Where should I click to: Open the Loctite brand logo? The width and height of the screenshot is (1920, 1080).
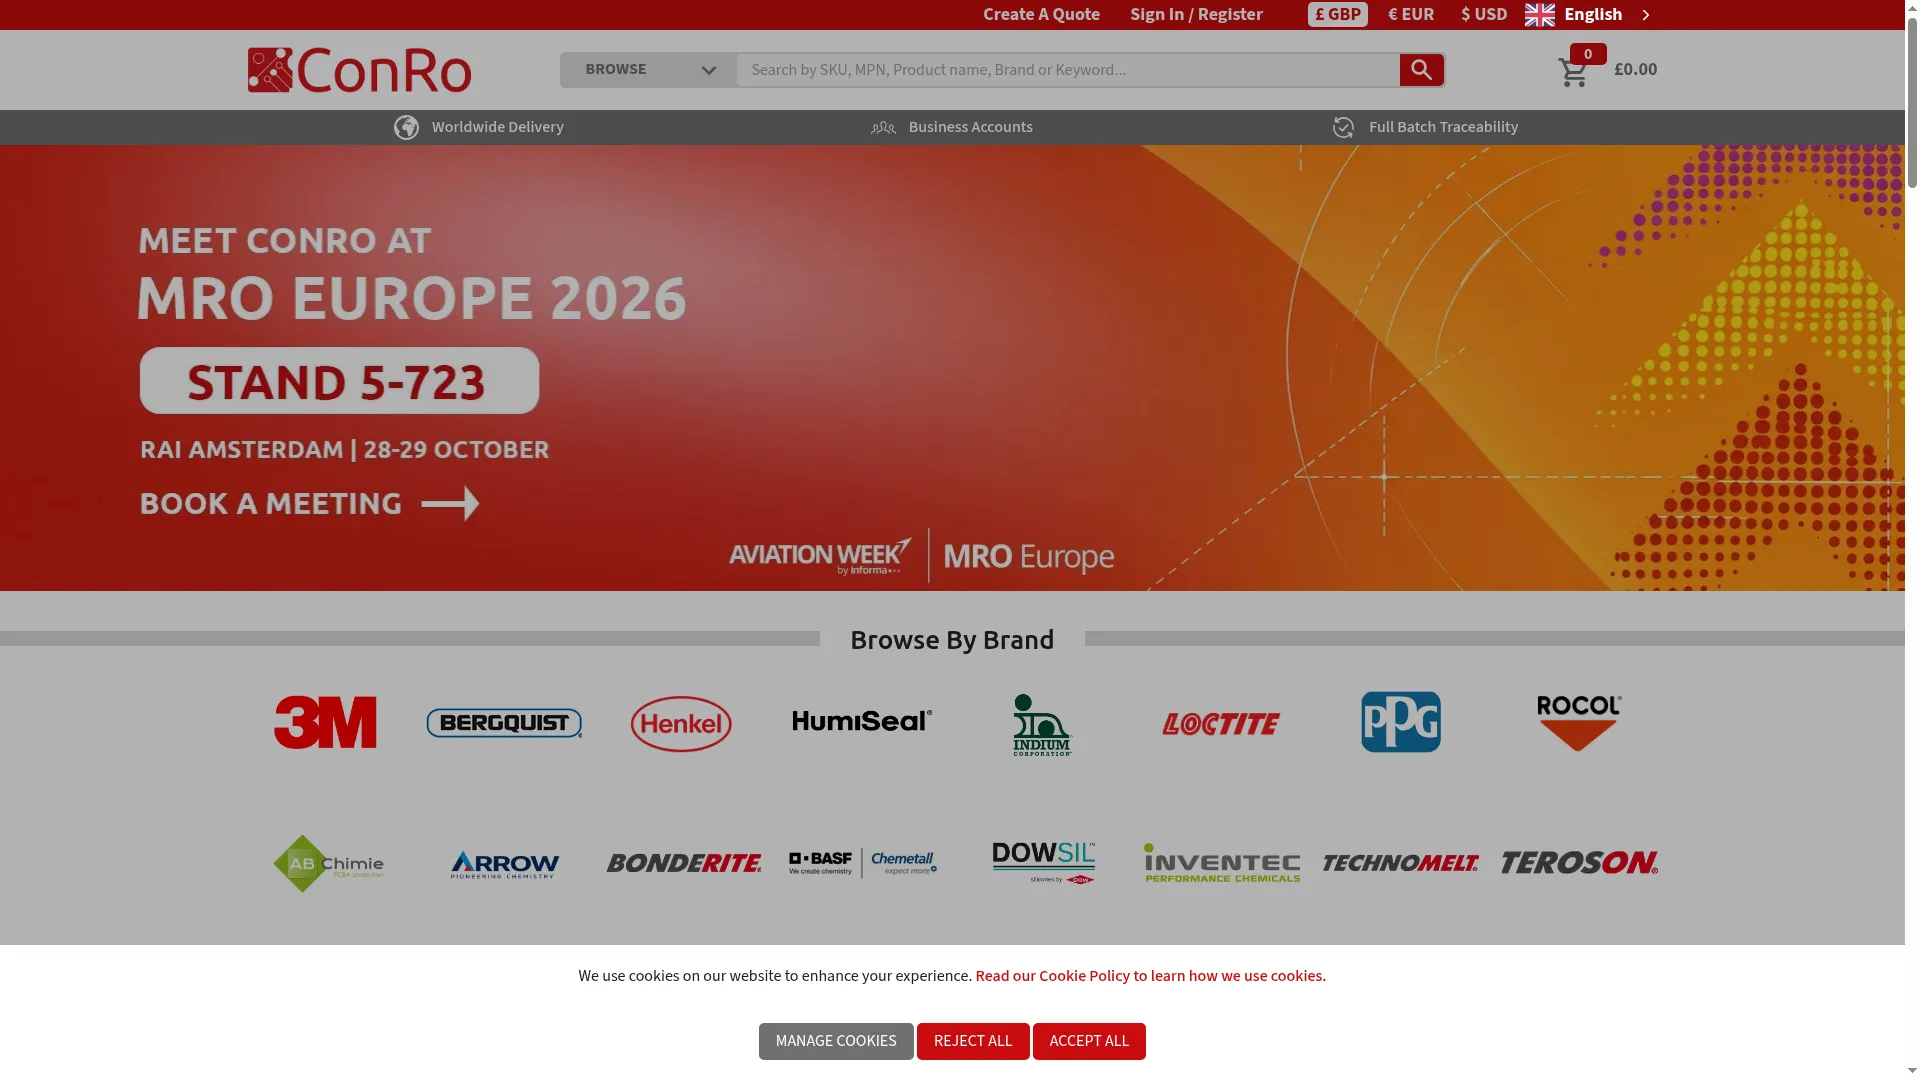pyautogui.click(x=1221, y=724)
